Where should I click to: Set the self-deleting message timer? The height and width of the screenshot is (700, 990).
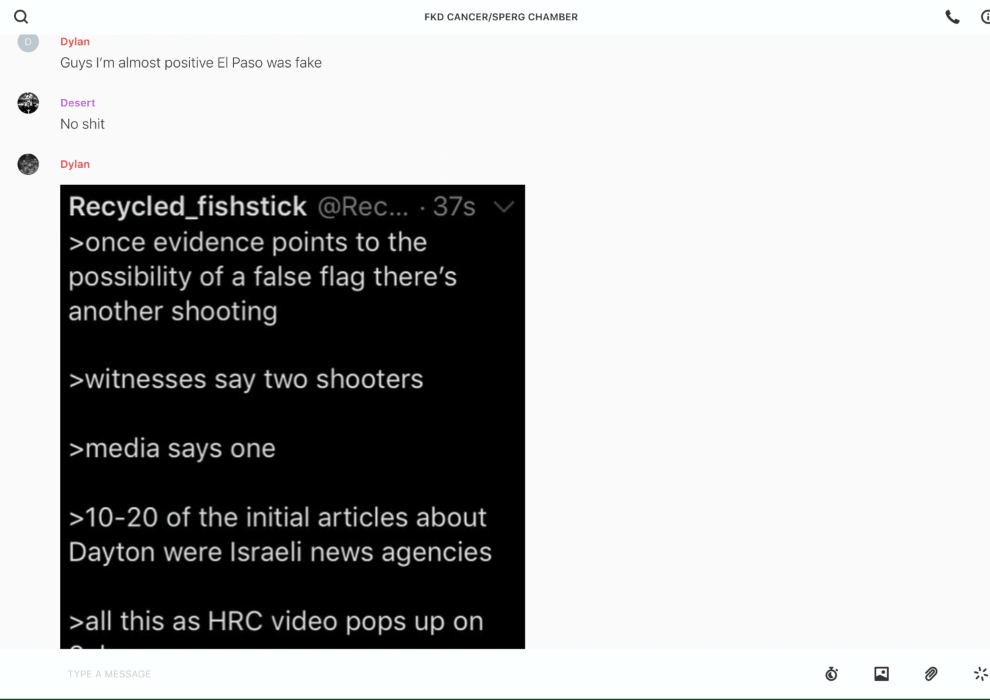831,674
